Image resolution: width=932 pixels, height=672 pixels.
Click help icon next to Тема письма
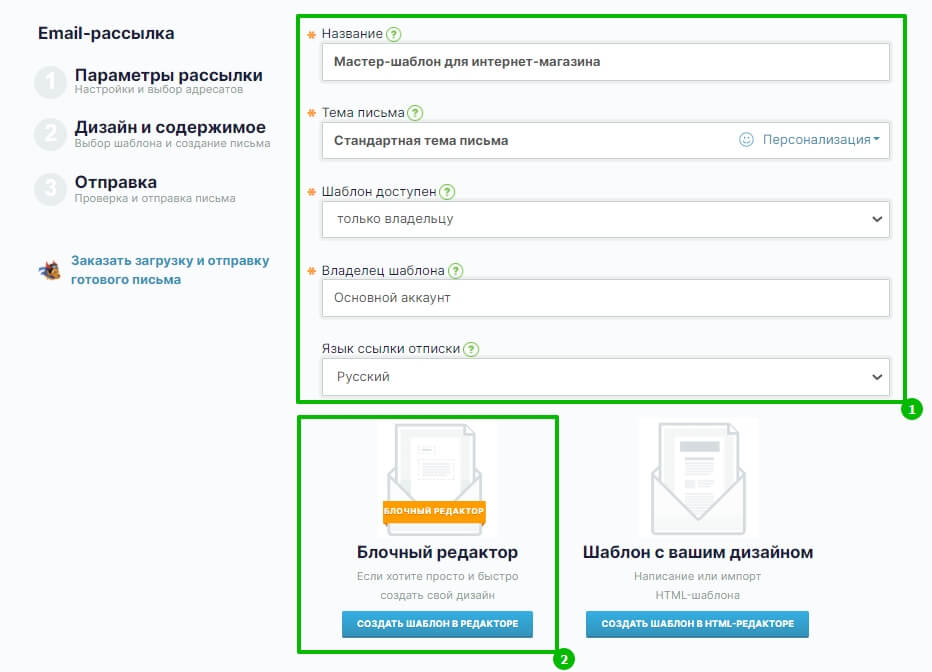(415, 113)
